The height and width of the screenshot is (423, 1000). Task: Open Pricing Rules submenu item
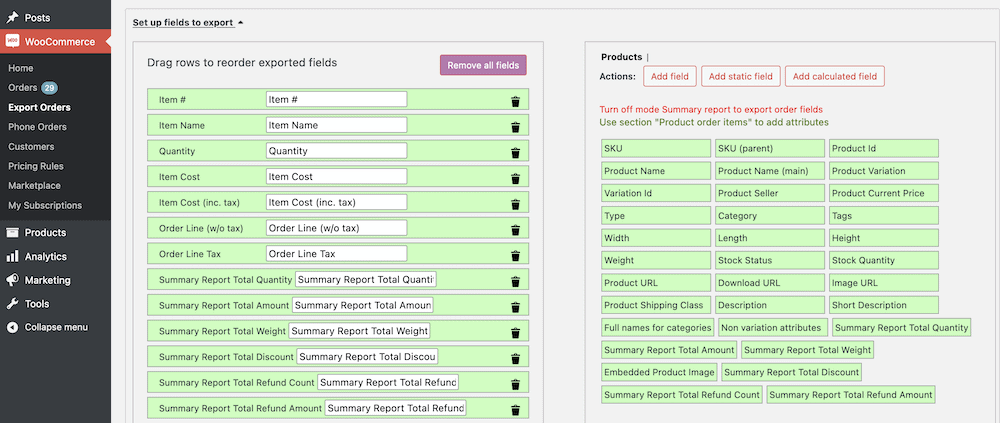tap(36, 166)
